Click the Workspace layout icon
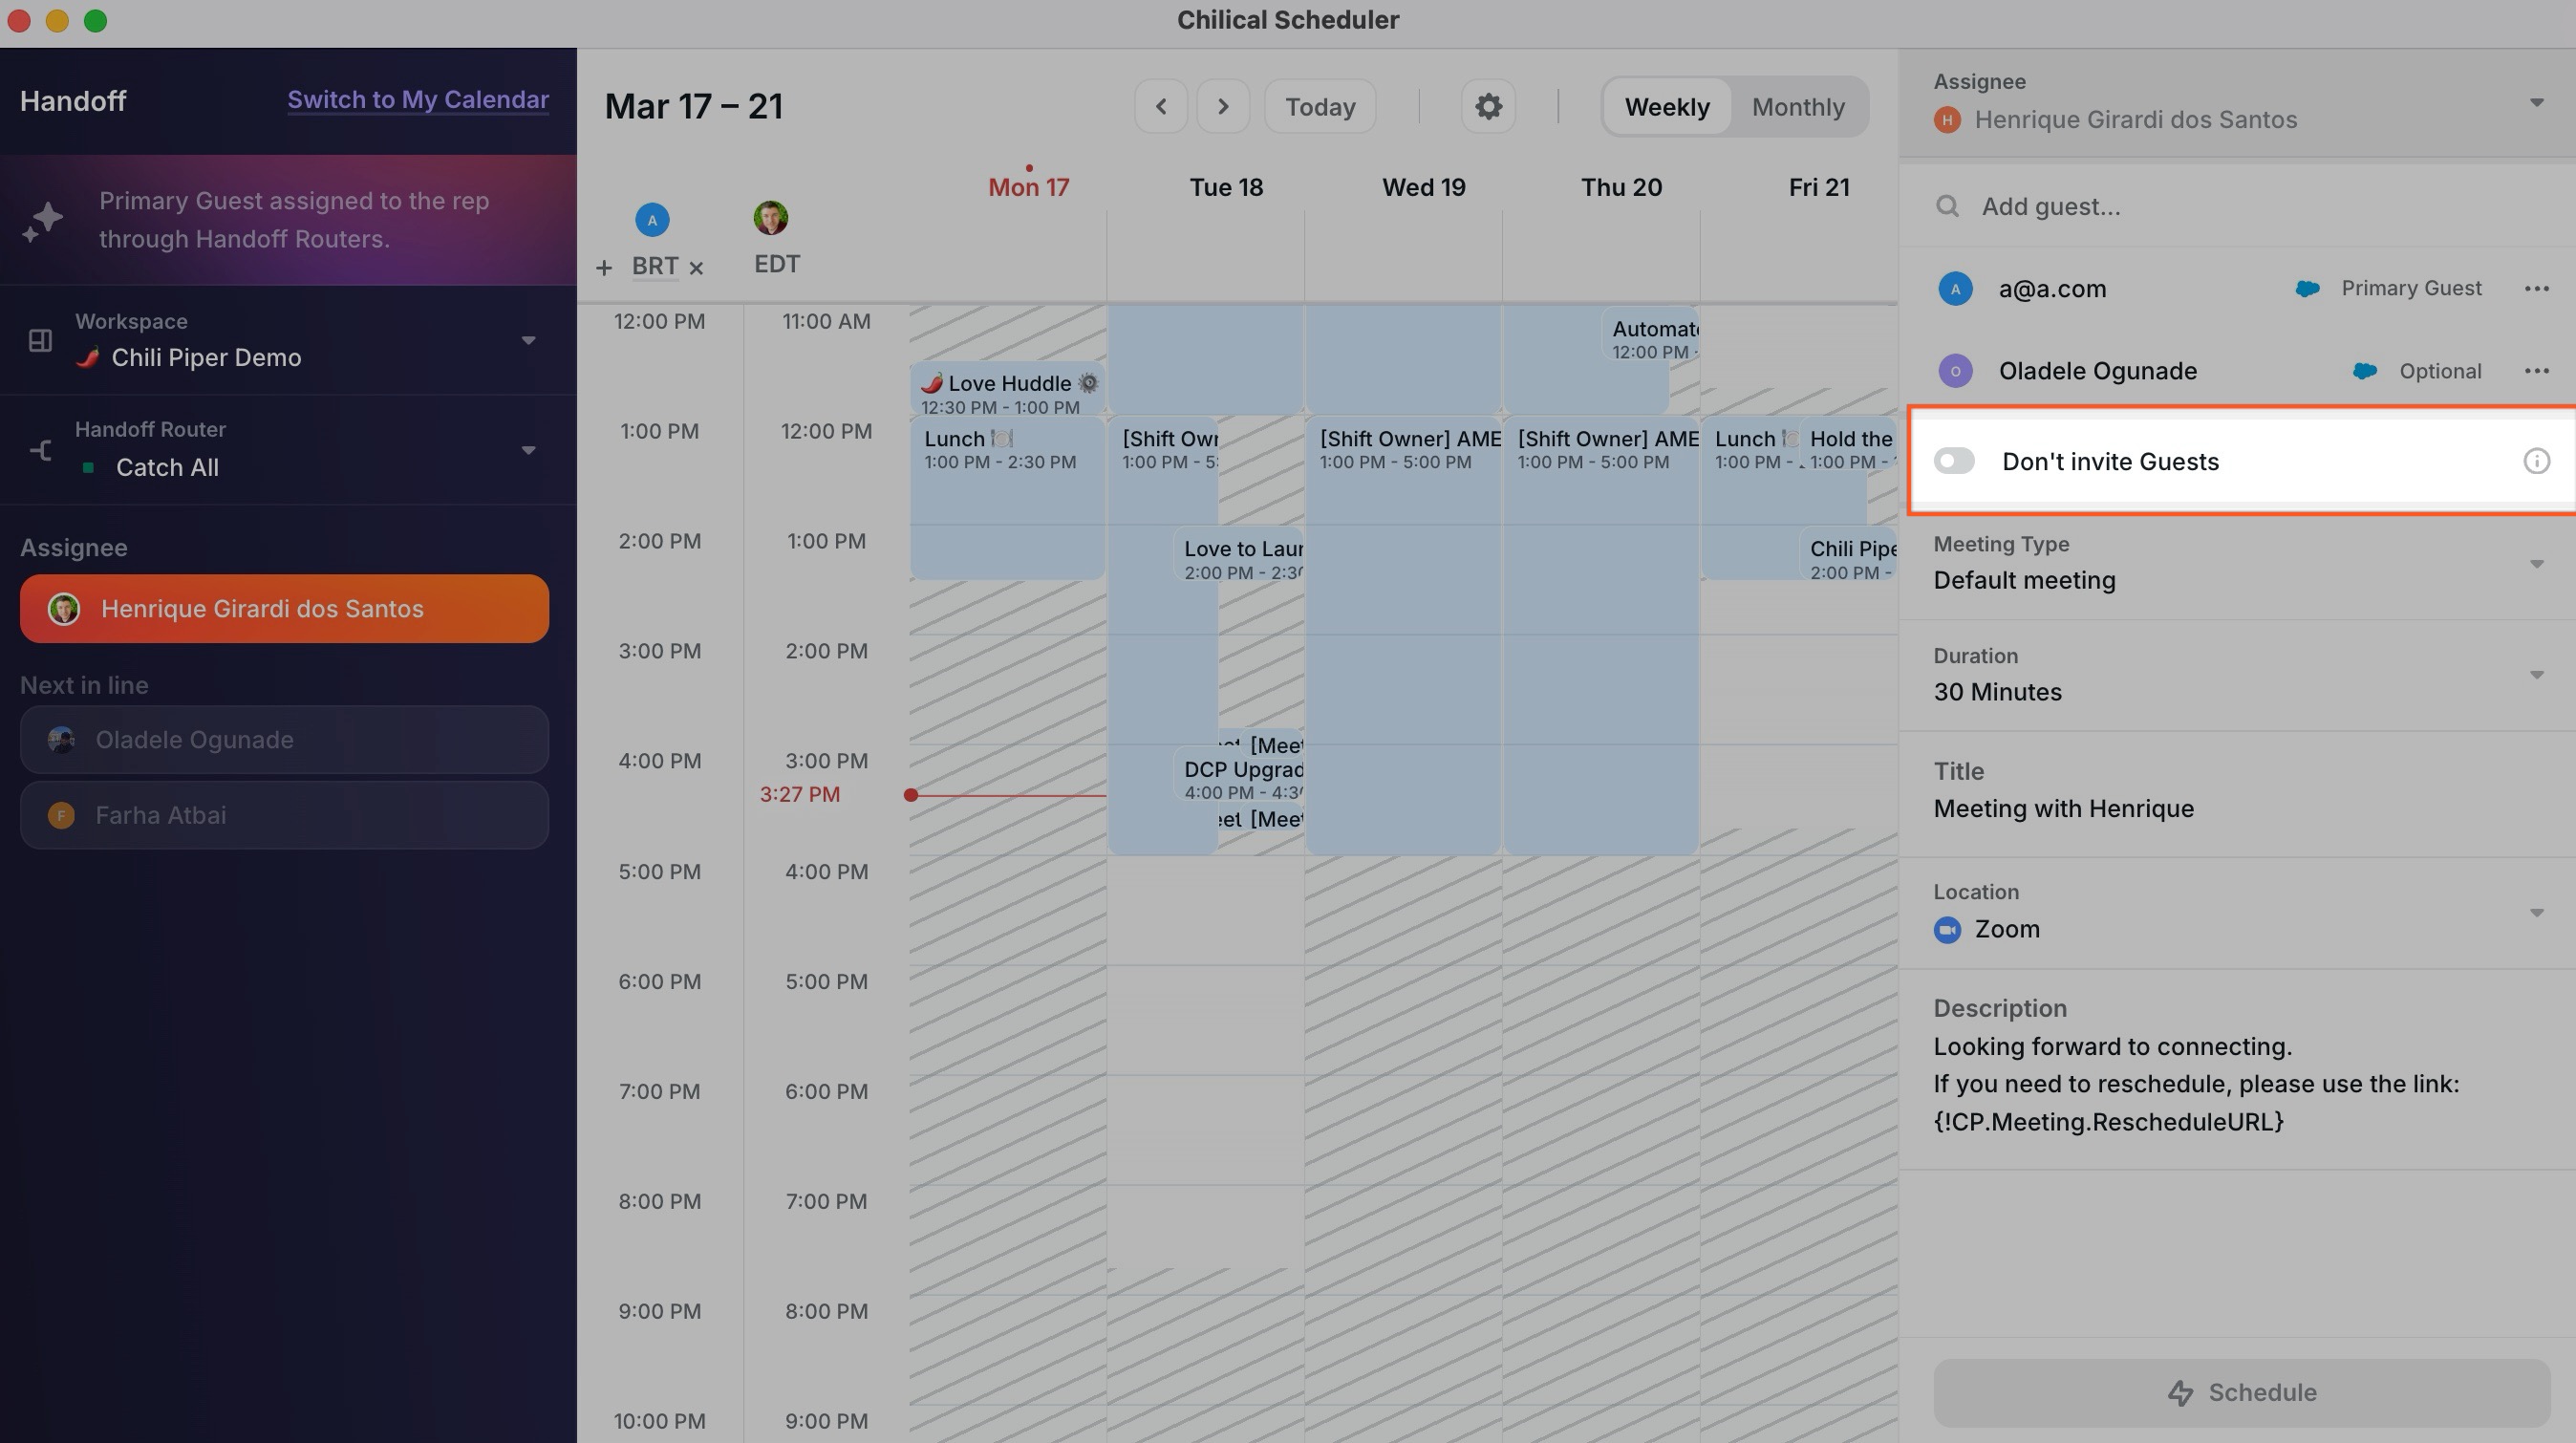 click(x=40, y=340)
